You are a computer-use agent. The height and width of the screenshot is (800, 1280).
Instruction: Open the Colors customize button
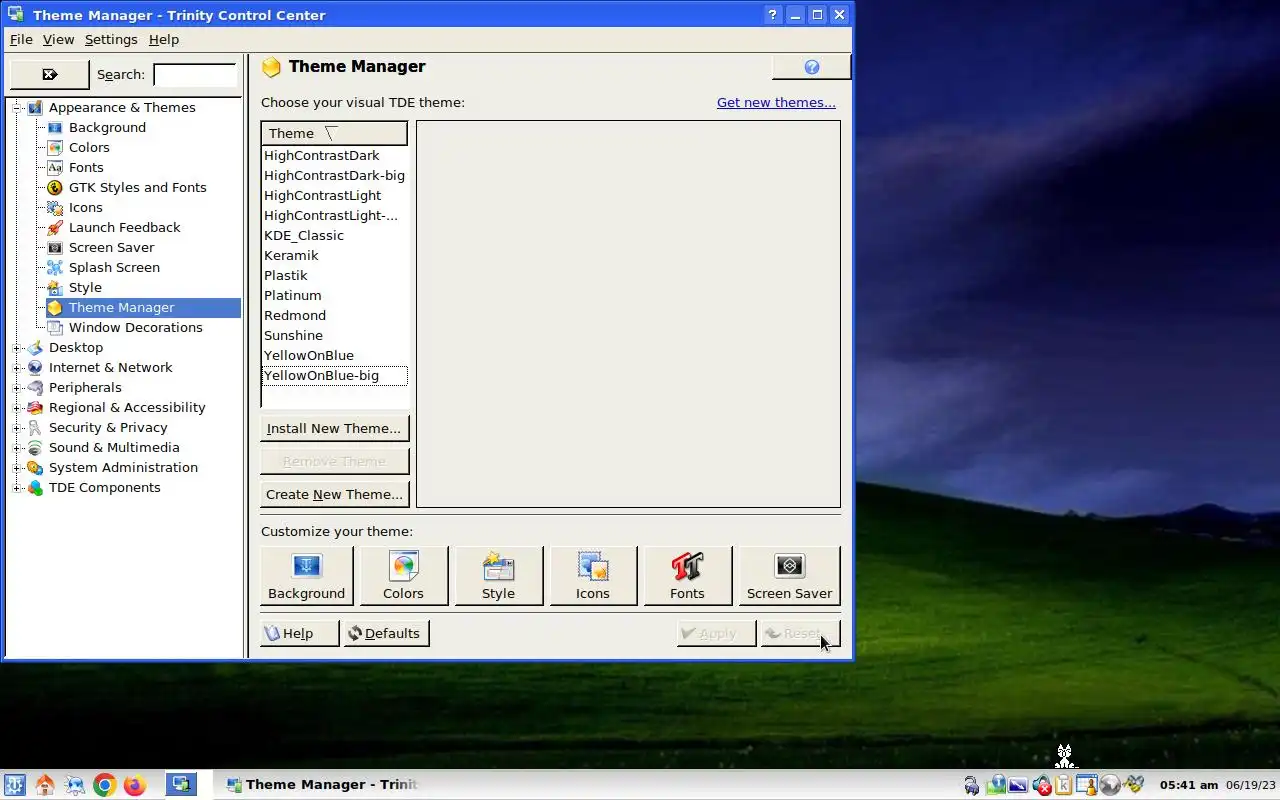click(x=403, y=576)
